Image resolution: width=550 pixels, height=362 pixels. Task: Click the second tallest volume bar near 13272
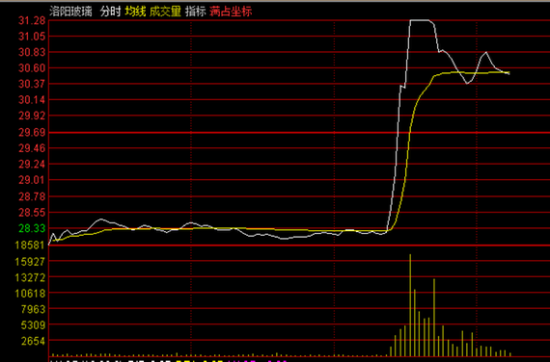(x=434, y=317)
